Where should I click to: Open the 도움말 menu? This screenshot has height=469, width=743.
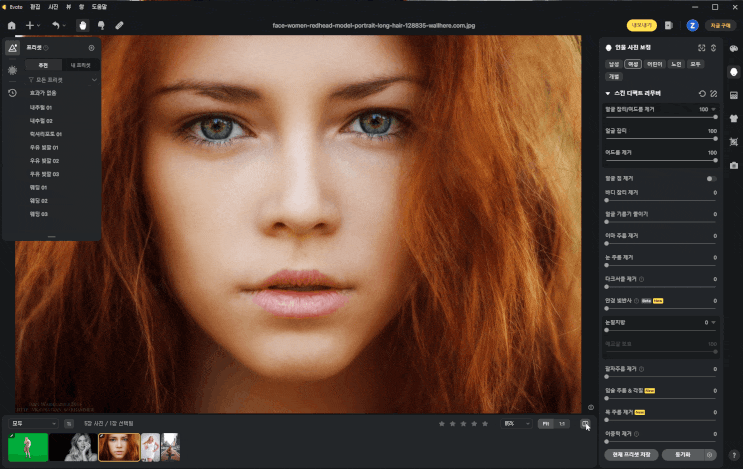point(100,7)
